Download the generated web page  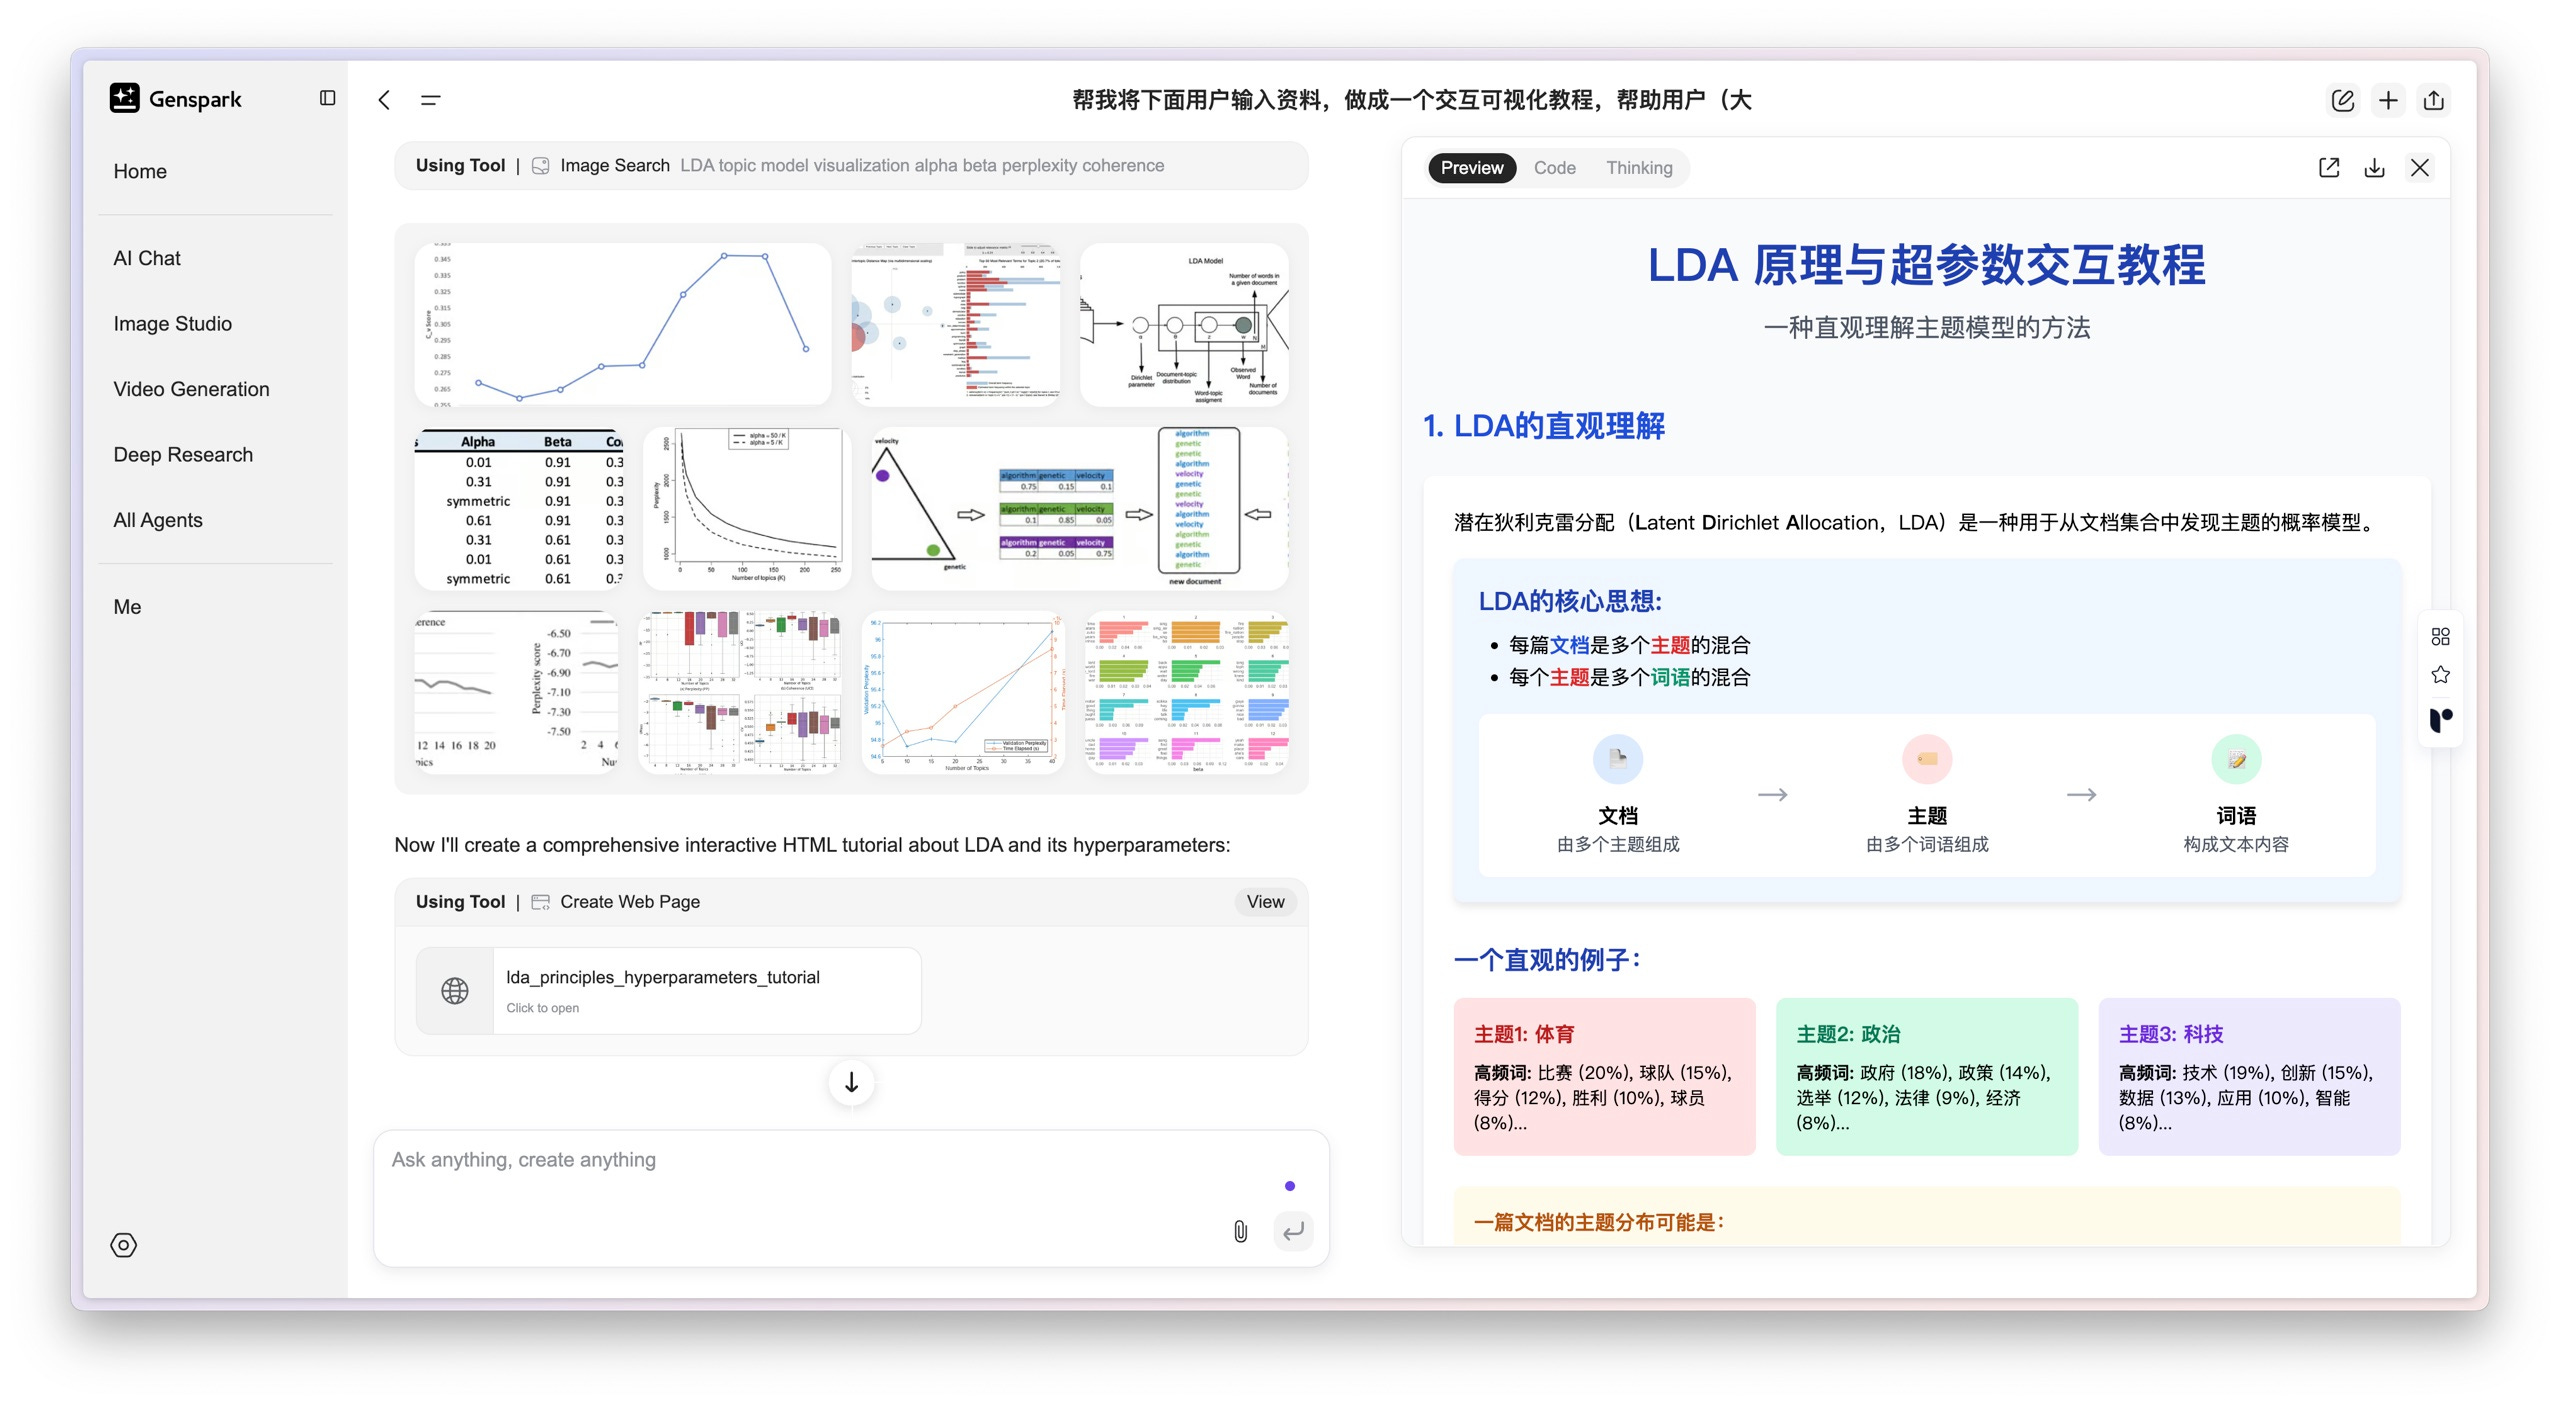tap(2374, 168)
